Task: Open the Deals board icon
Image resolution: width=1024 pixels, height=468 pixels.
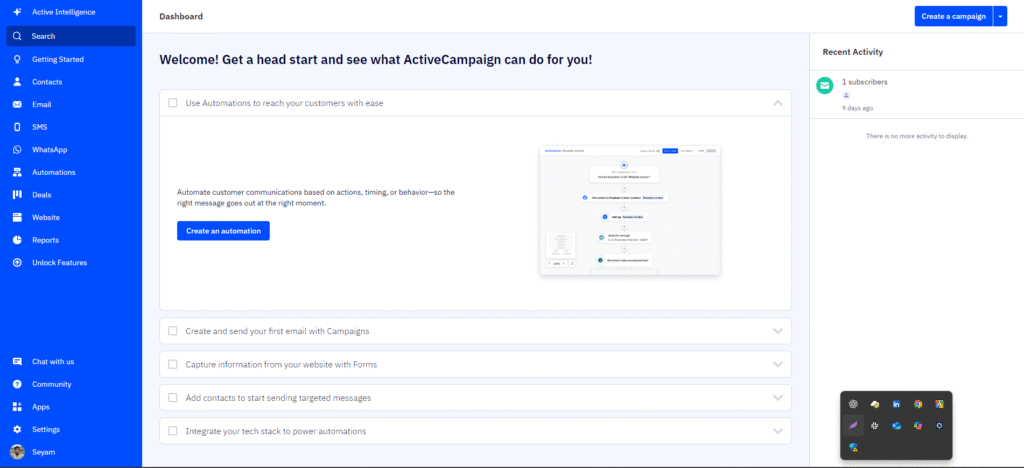Action: [x=18, y=195]
